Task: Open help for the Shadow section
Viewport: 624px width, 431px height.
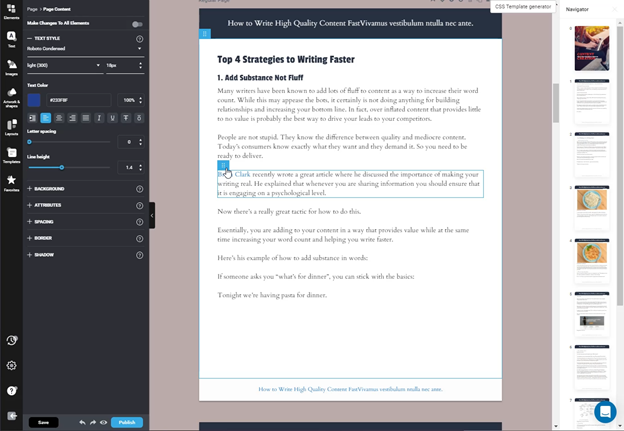Action: [x=139, y=255]
